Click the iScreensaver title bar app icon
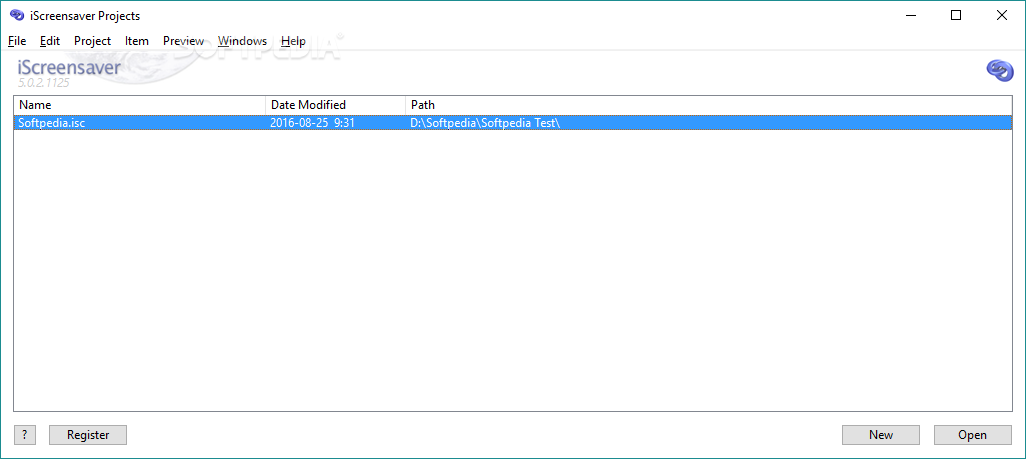Screen dimensions: 1026x459 coord(17,16)
